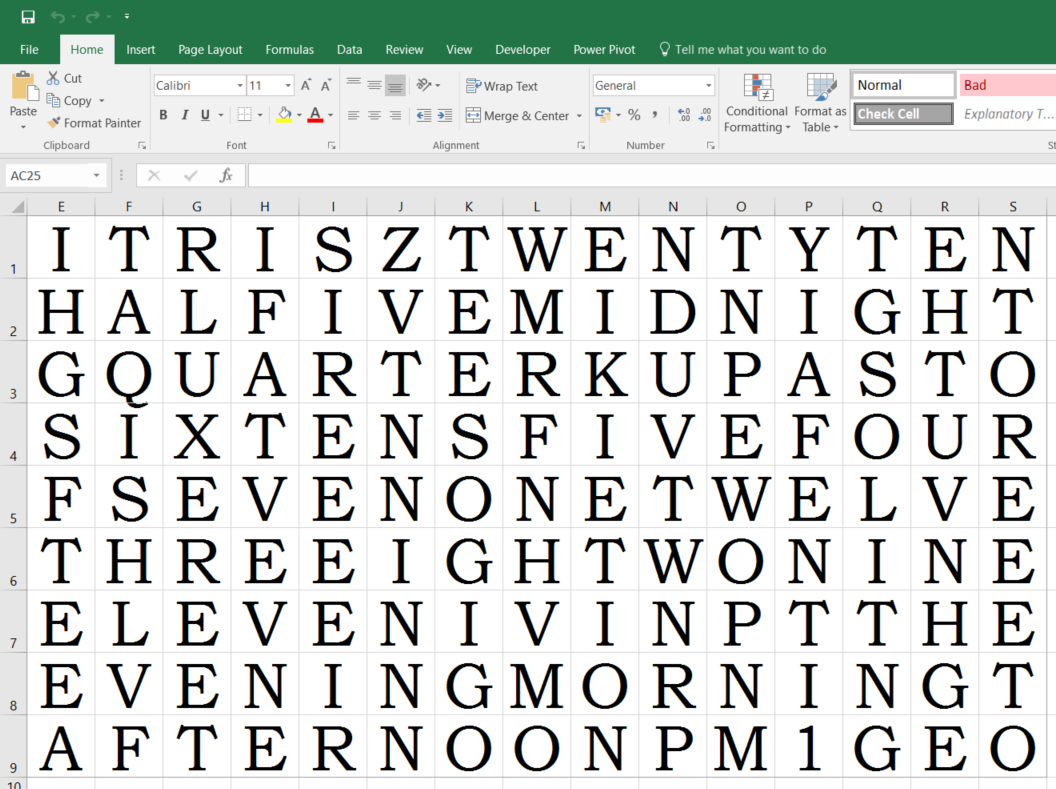
Task: Toggle Align Right
Action: 395,116
